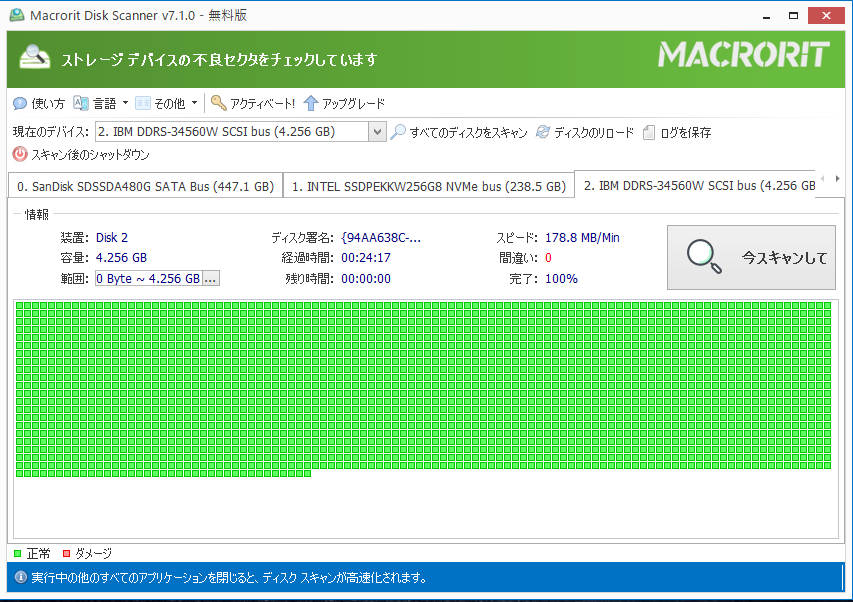
Task: Click the info icon in status bar
Action: pos(20,577)
